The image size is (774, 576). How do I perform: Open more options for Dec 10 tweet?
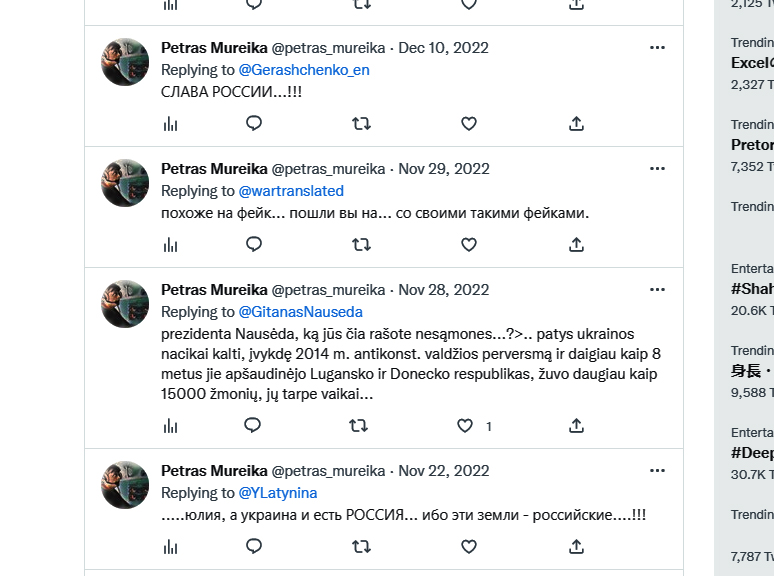657,48
